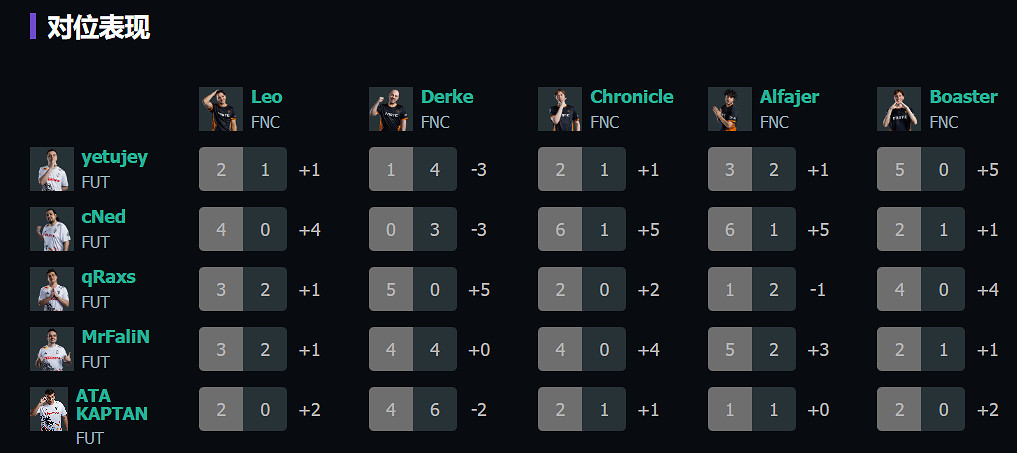Click cNed versus Leo 4-0 score box
Image resolution: width=1017 pixels, height=453 pixels.
point(243,229)
